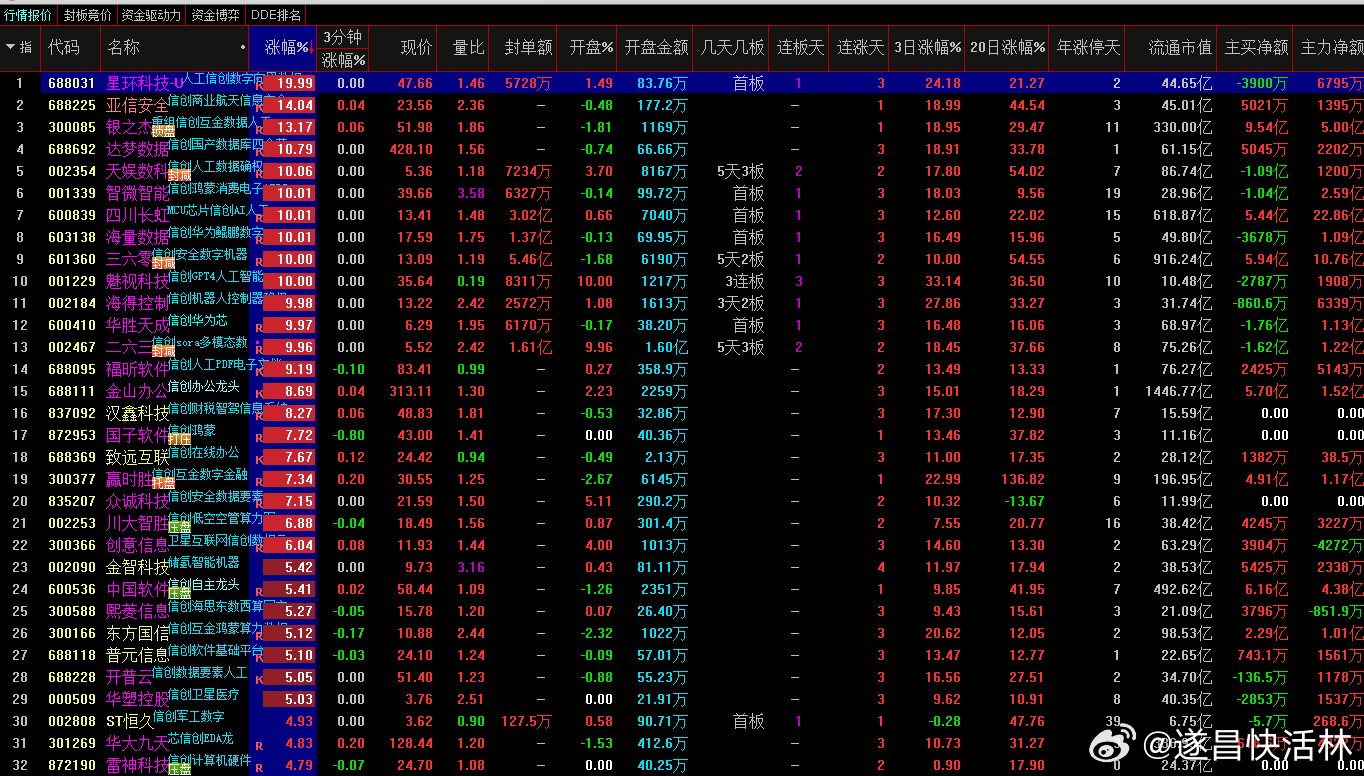
Task: Sort by the 20日涨幅% column header
Action: [x=1008, y=47]
